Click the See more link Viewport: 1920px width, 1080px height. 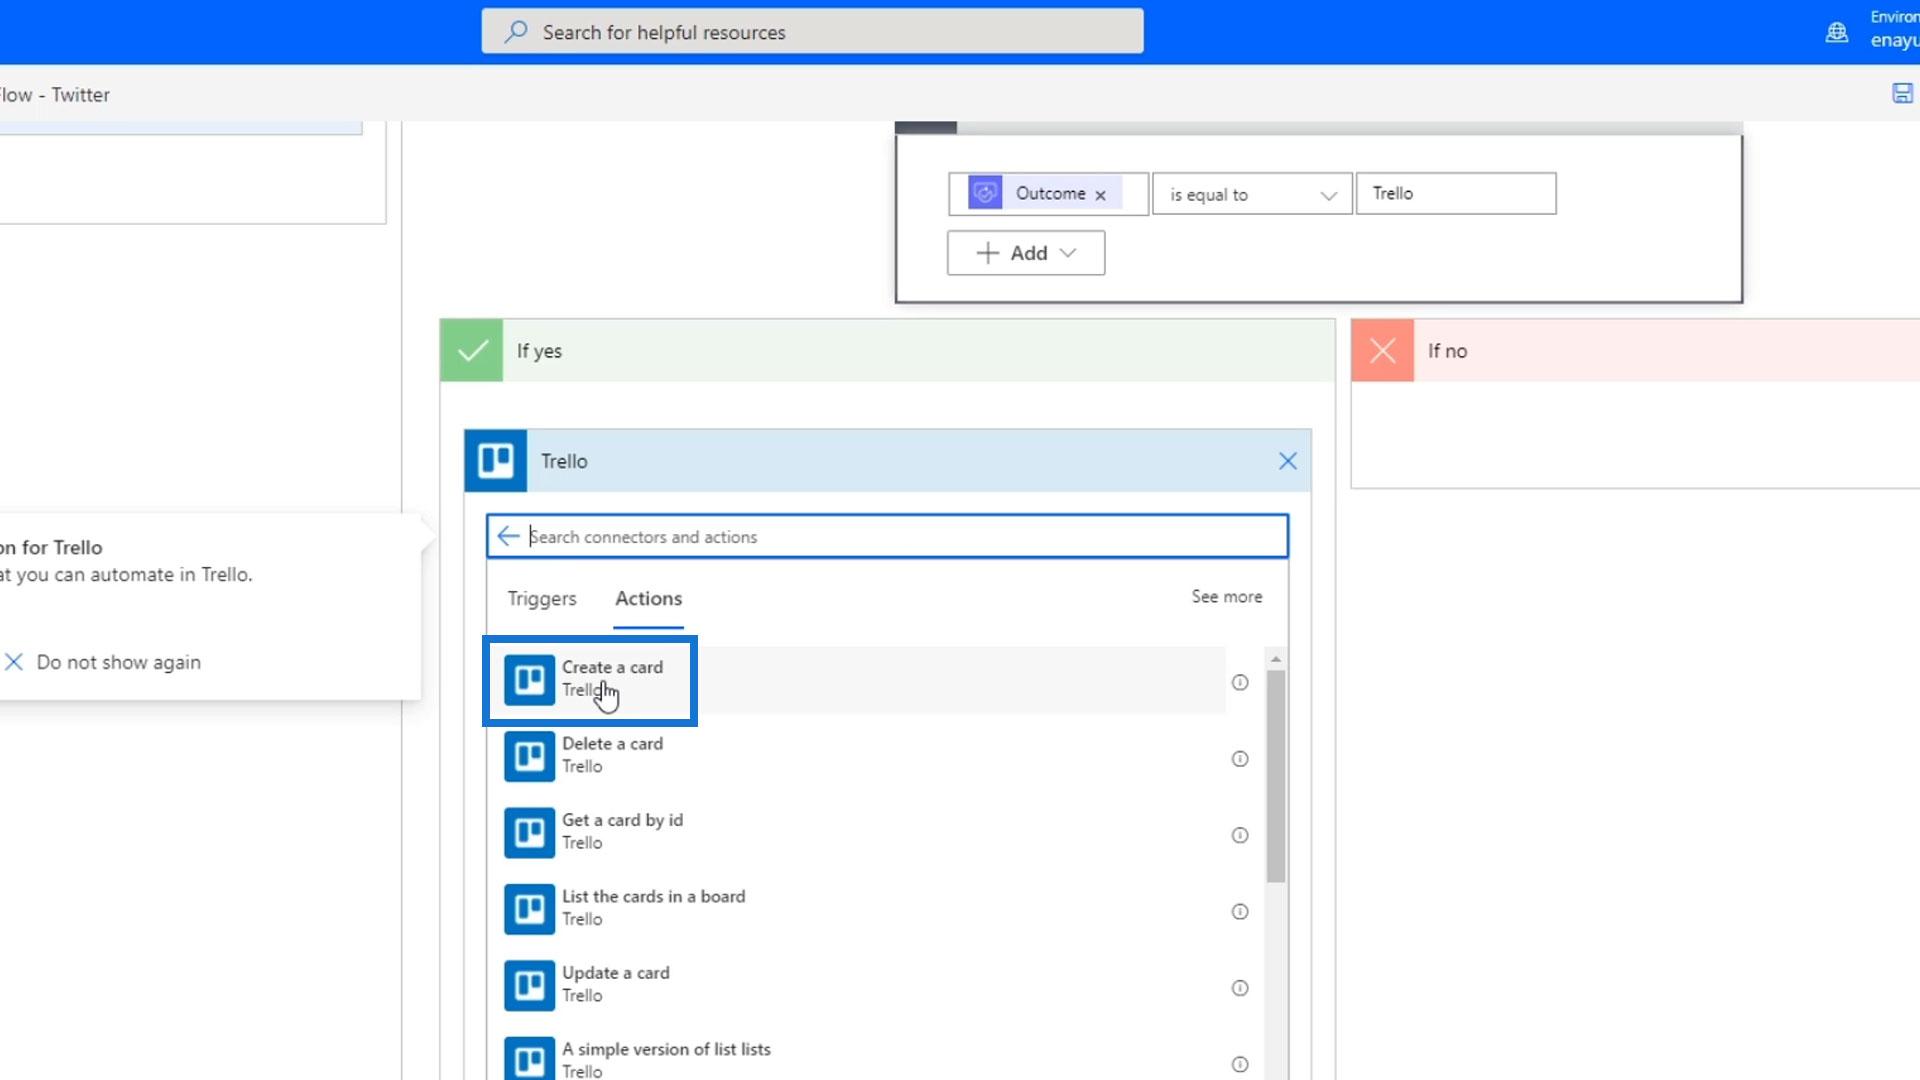pyautogui.click(x=1226, y=596)
